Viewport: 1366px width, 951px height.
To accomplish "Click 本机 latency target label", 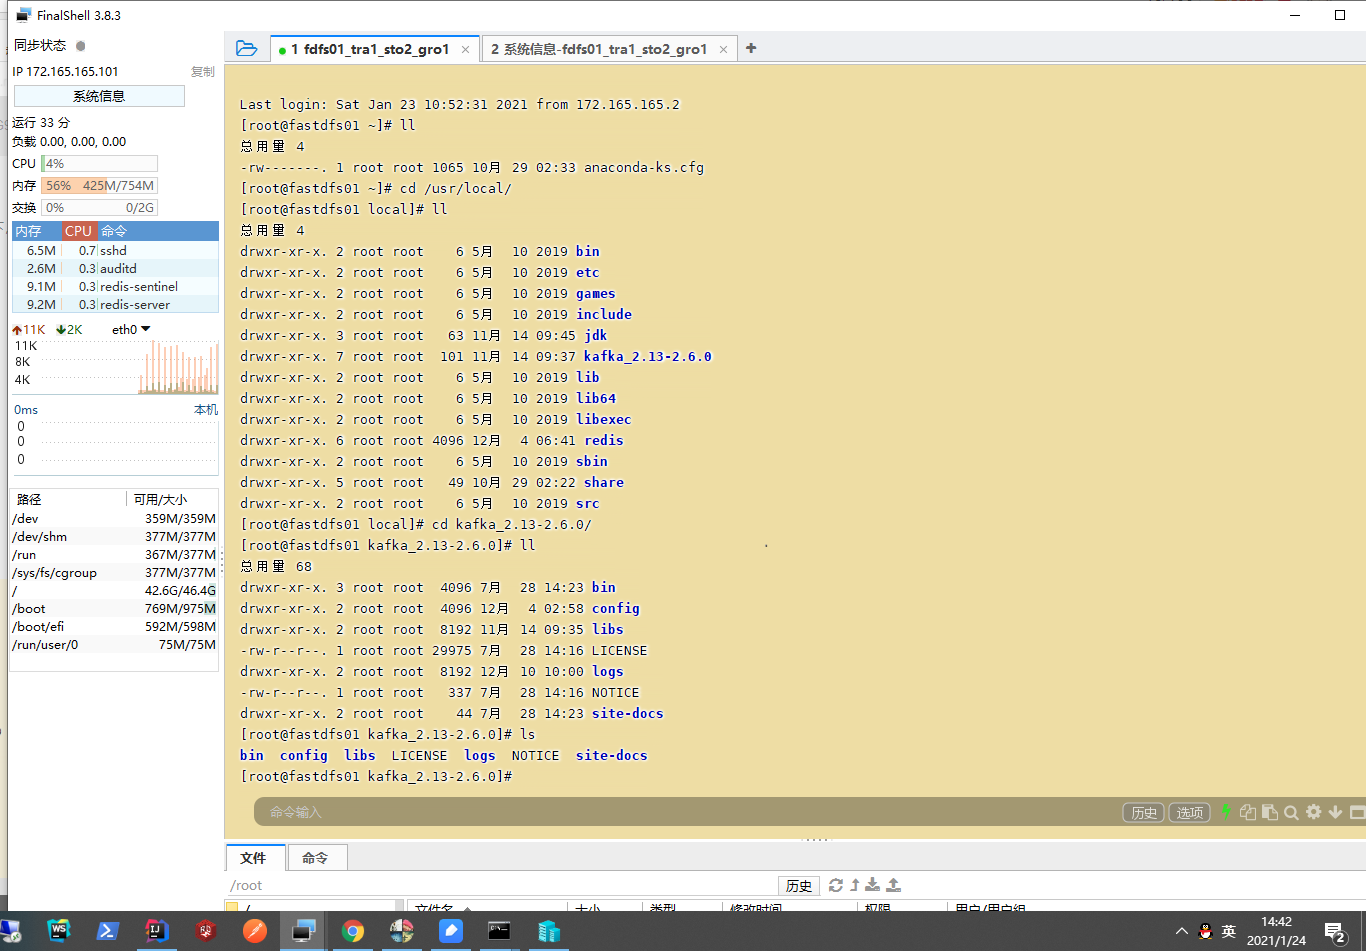I will pyautogui.click(x=206, y=410).
